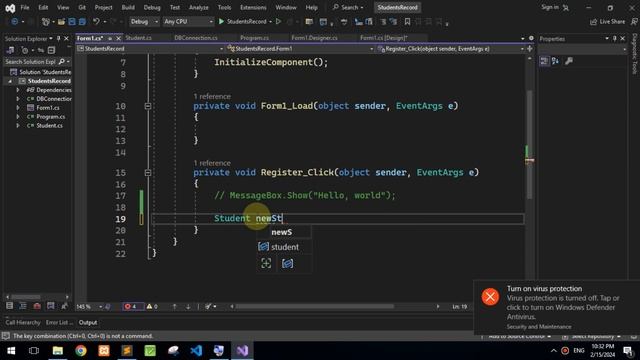The height and width of the screenshot is (360, 640).
Task: Open the Extensions menu
Action: coord(253,7)
